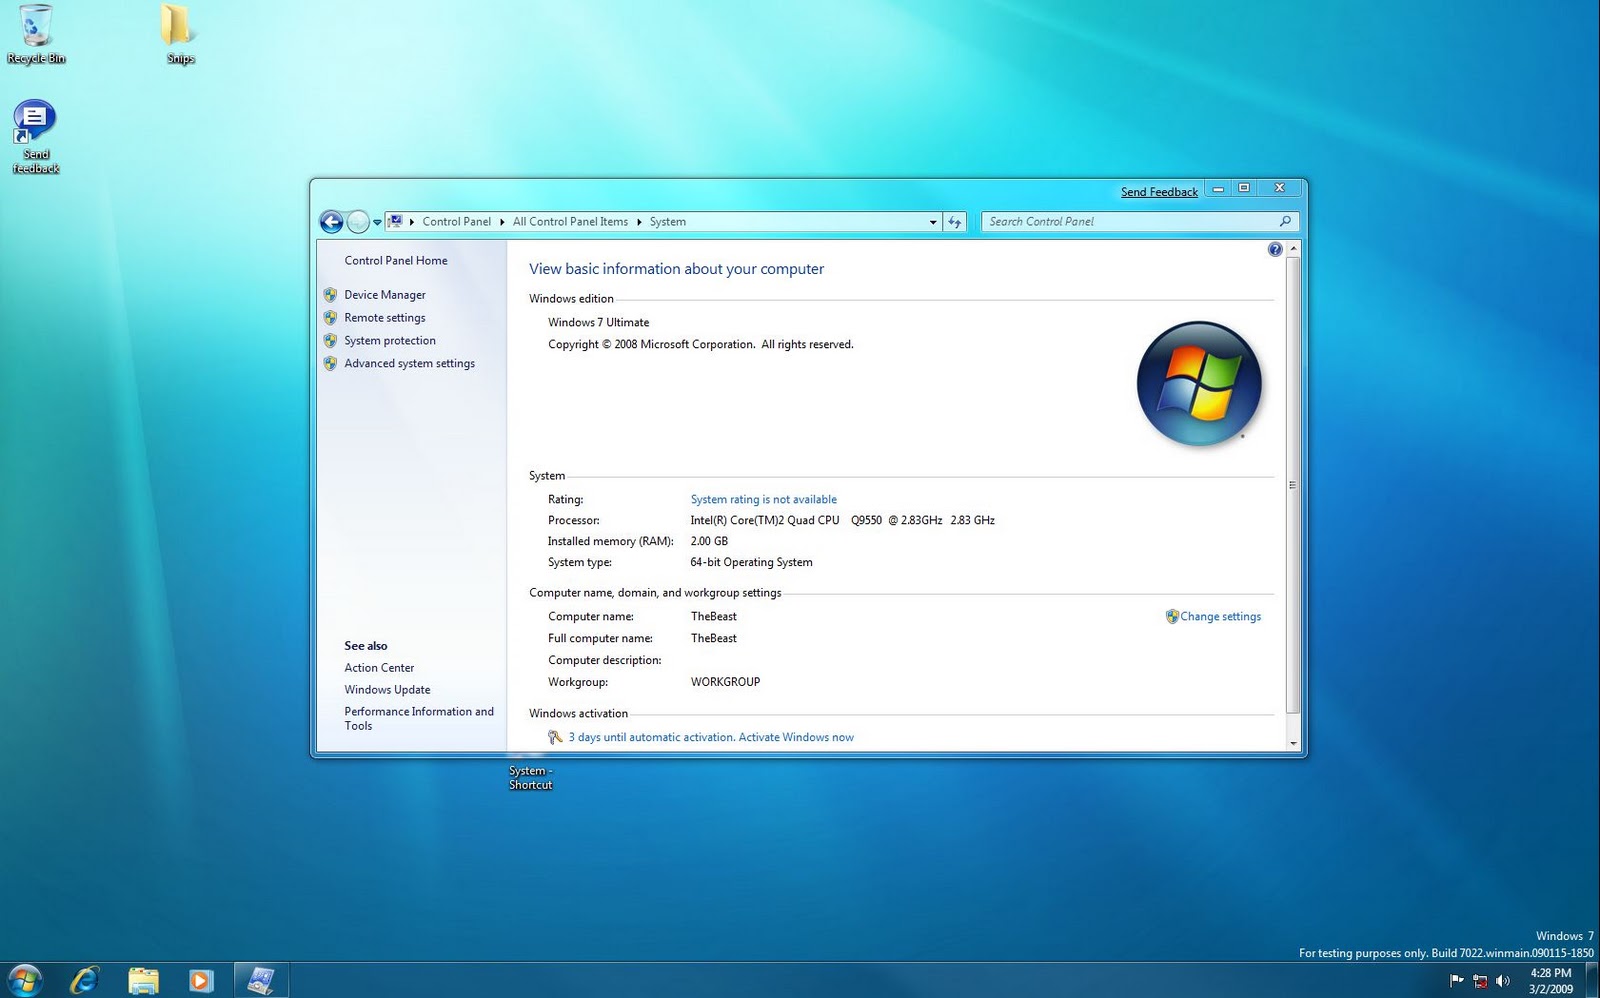1600x998 pixels.
Task: Click the Forward arrow in System window
Action: click(x=358, y=222)
